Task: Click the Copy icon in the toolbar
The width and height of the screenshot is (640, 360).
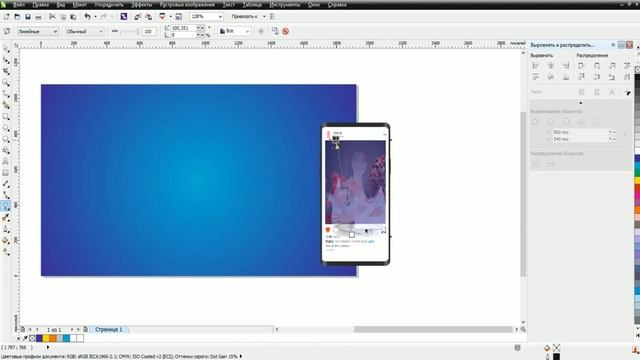Action: (x=63, y=17)
